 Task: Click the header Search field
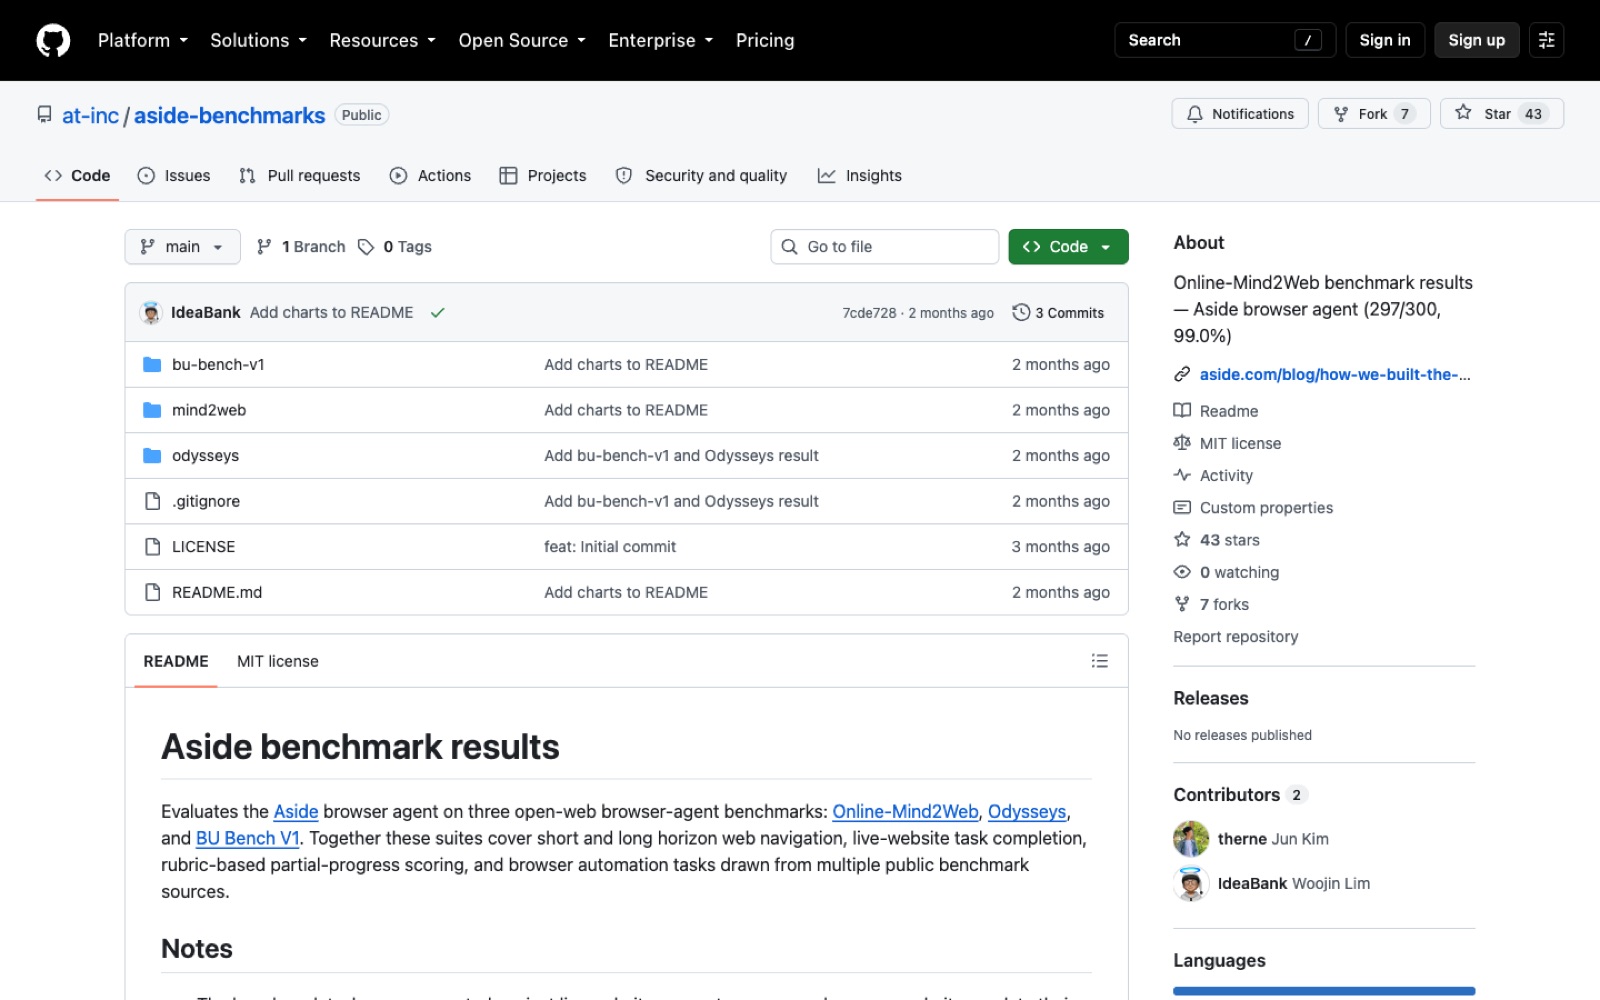pyautogui.click(x=1225, y=40)
